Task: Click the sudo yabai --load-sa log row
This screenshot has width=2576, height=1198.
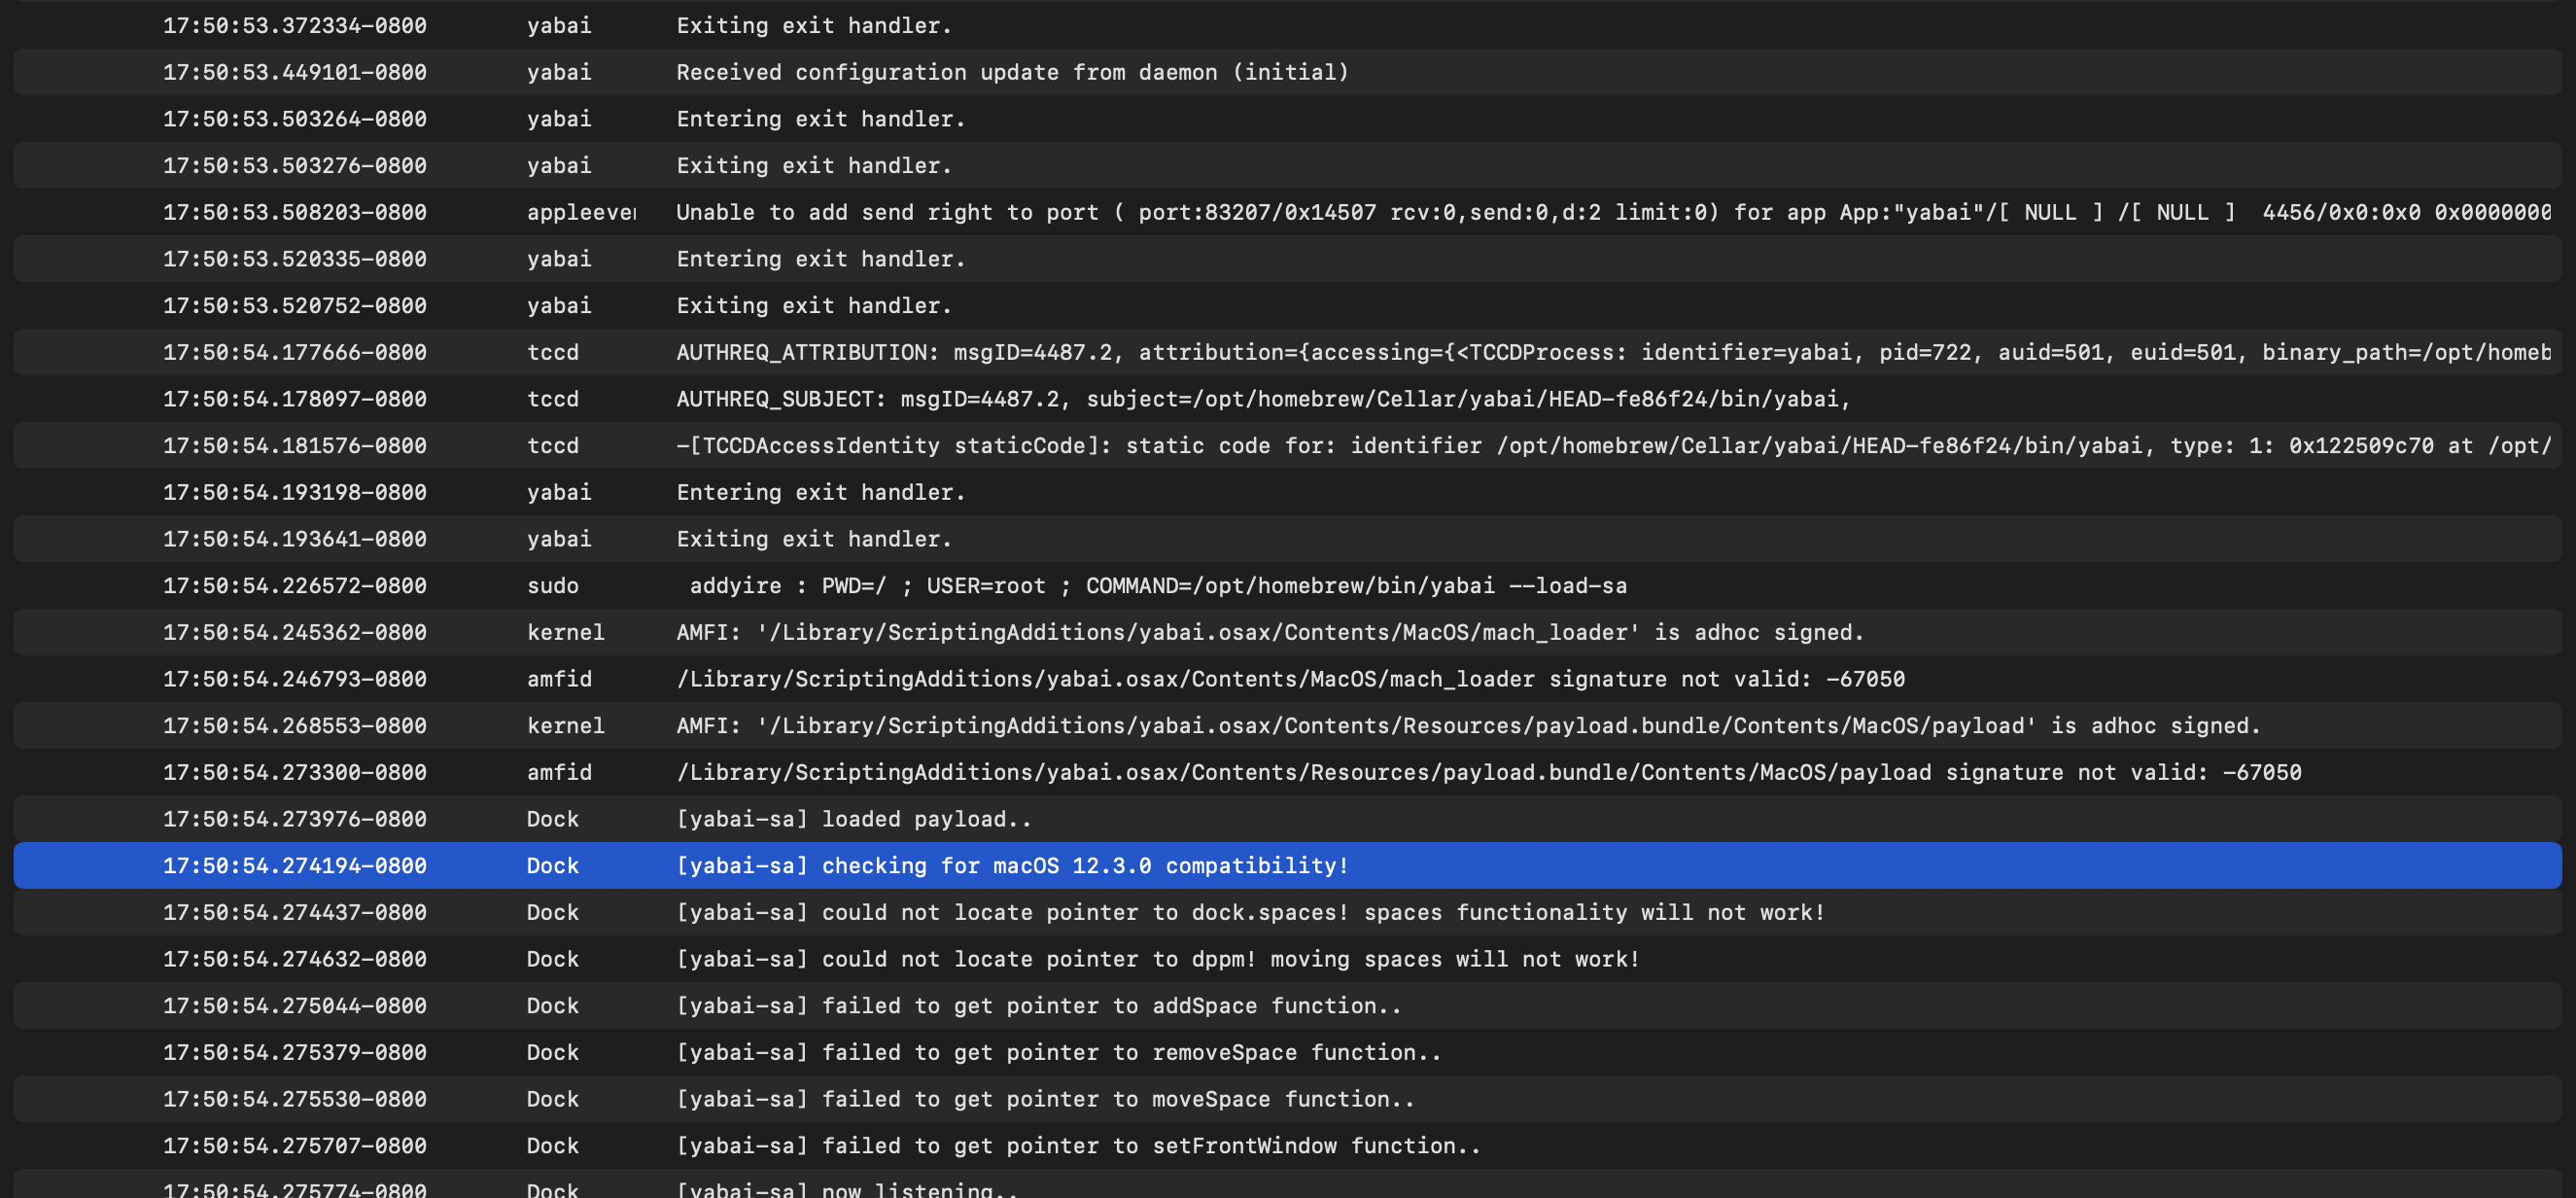Action: [x=1157, y=585]
